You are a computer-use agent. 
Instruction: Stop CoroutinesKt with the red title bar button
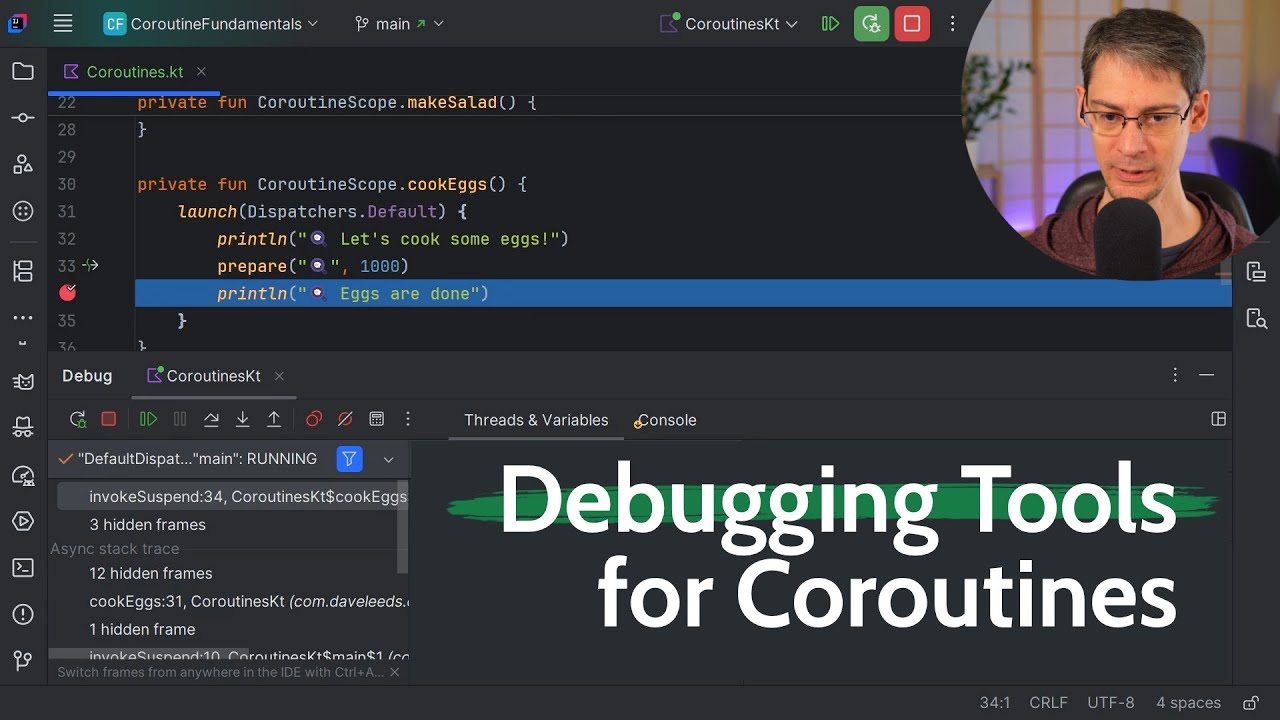point(912,23)
